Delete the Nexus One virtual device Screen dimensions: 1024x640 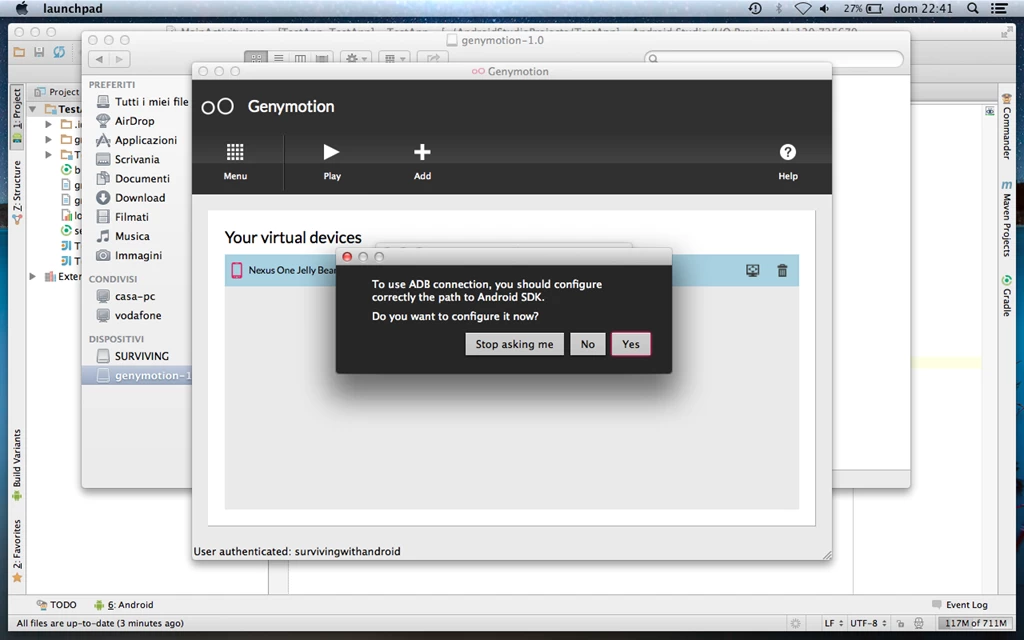(x=782, y=270)
